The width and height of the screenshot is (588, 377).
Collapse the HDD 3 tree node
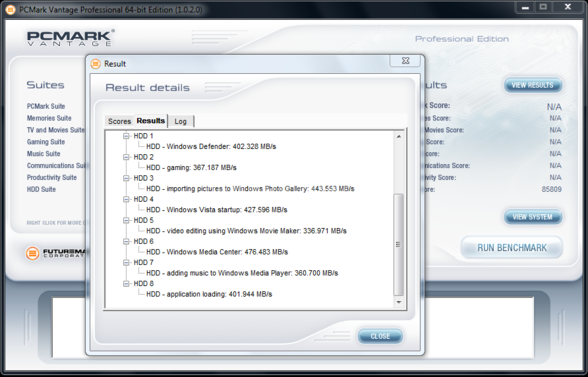pyautogui.click(x=126, y=178)
